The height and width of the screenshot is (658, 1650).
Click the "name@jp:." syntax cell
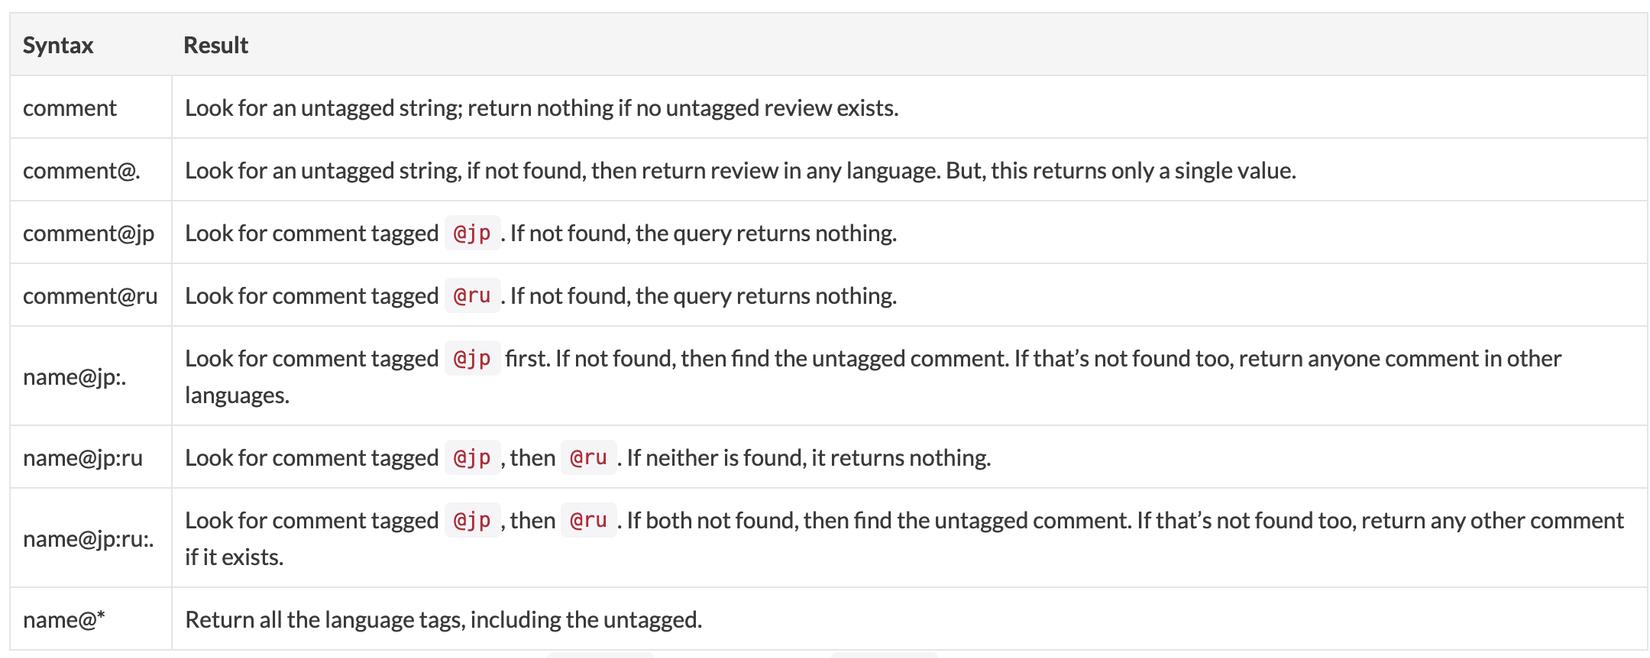pyautogui.click(x=75, y=377)
